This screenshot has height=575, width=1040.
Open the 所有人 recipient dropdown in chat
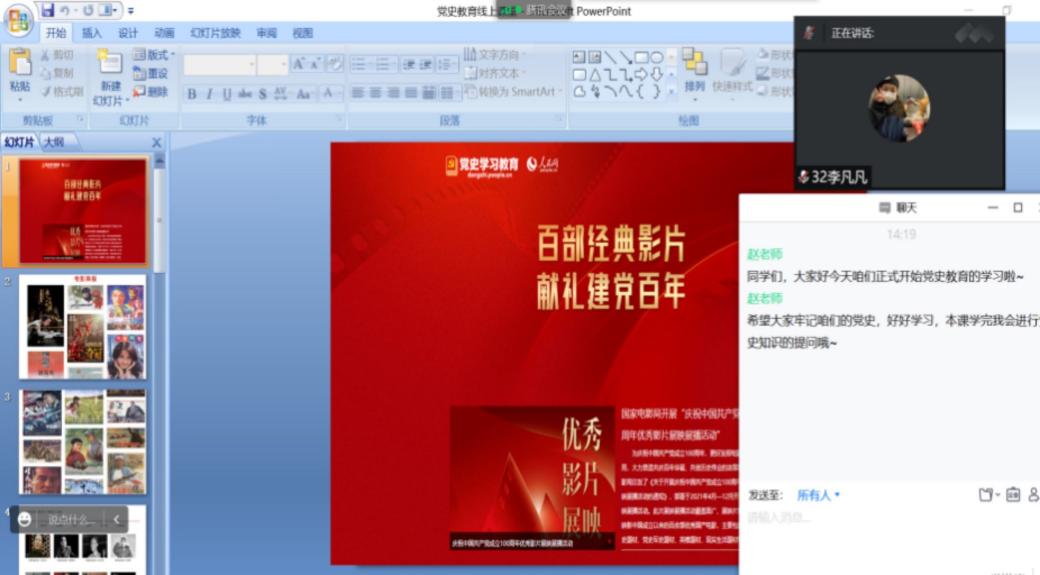coord(818,495)
